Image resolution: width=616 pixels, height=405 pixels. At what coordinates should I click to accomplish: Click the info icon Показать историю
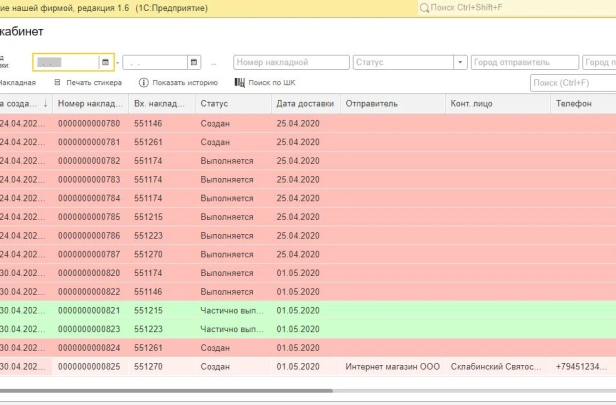(143, 82)
